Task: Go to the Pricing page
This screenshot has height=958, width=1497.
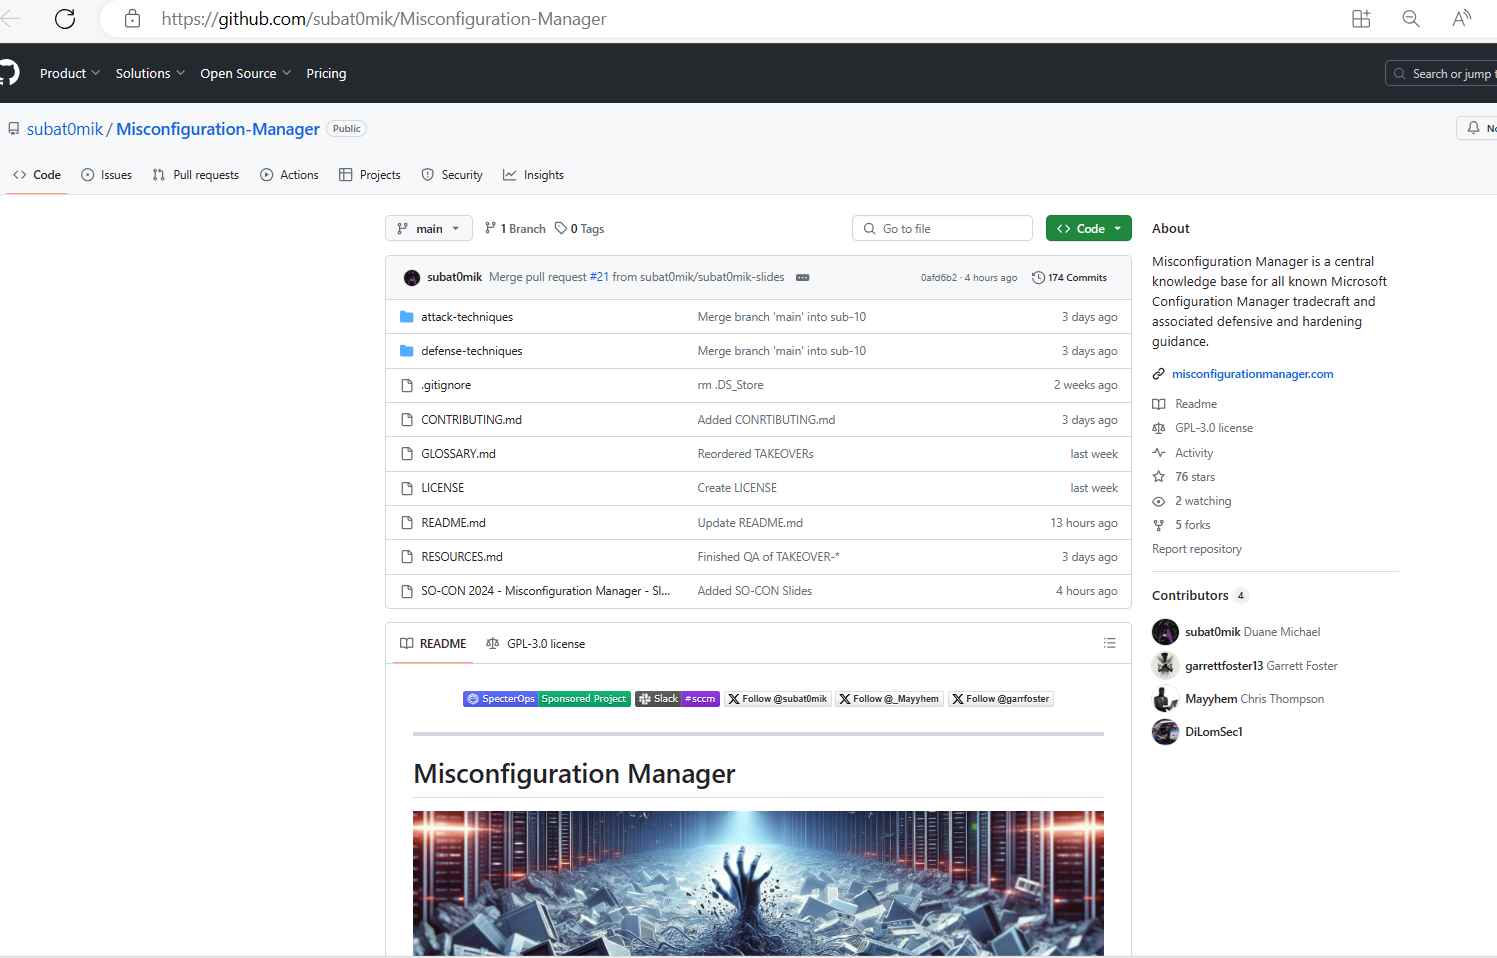Action: [326, 73]
